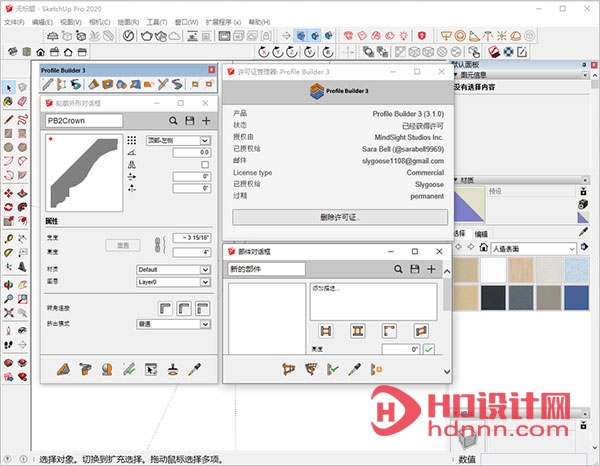
Task: Save assembly using floppy disk icon
Action: (x=415, y=269)
